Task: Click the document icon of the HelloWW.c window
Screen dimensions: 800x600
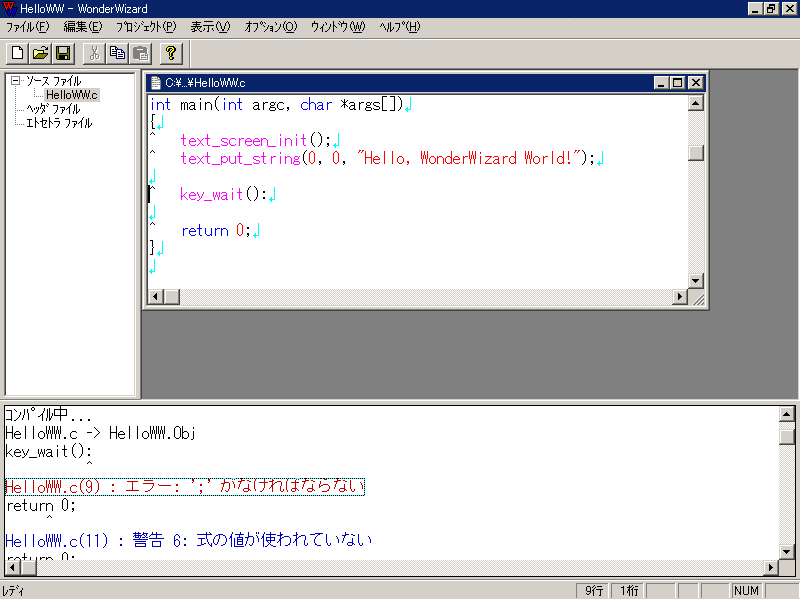Action: click(156, 83)
